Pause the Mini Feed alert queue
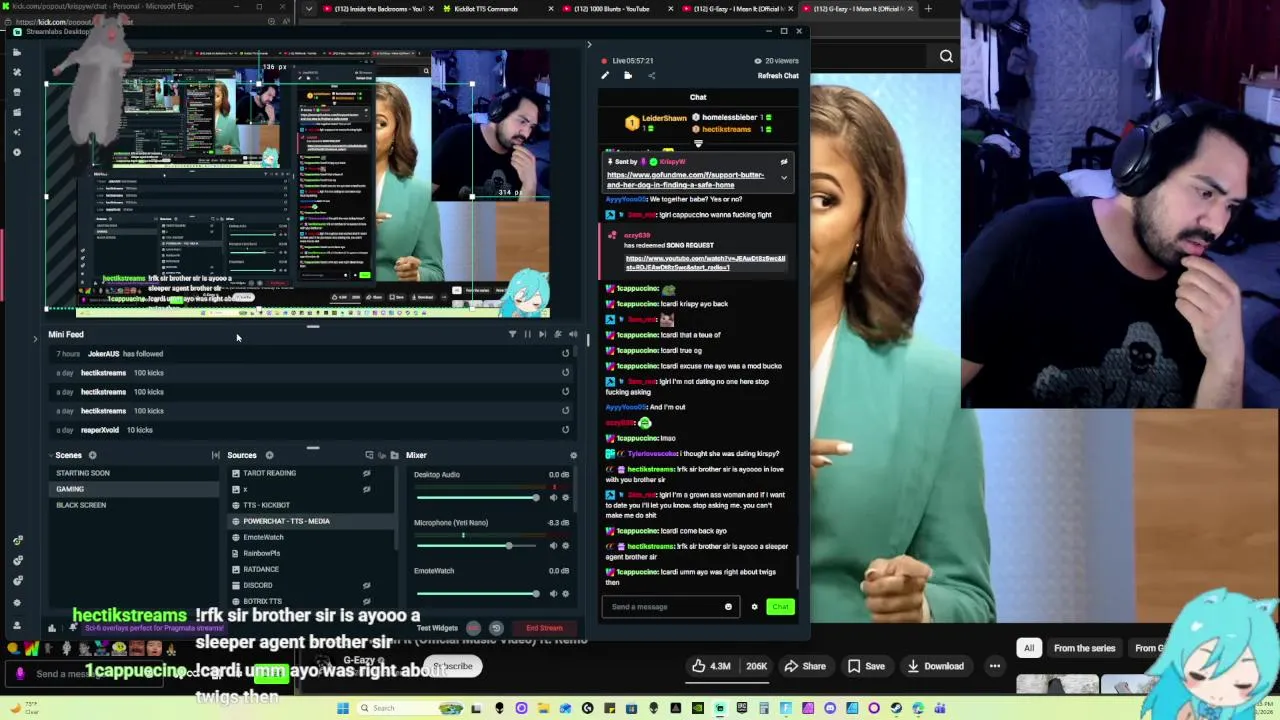Viewport: 1280px width, 720px height. [527, 334]
